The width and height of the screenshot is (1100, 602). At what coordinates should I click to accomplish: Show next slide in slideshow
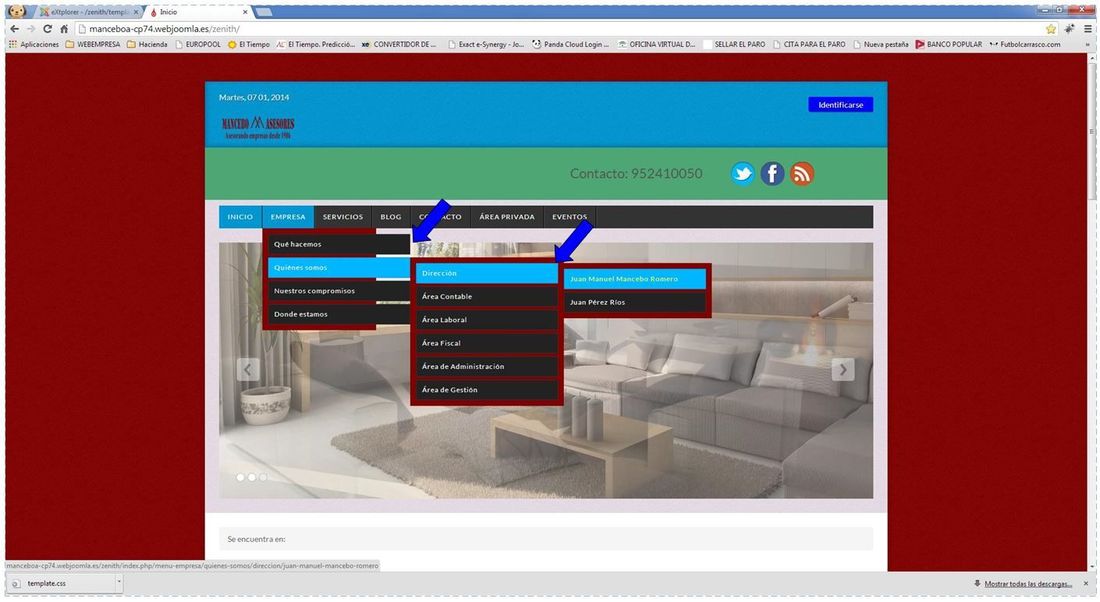(843, 369)
